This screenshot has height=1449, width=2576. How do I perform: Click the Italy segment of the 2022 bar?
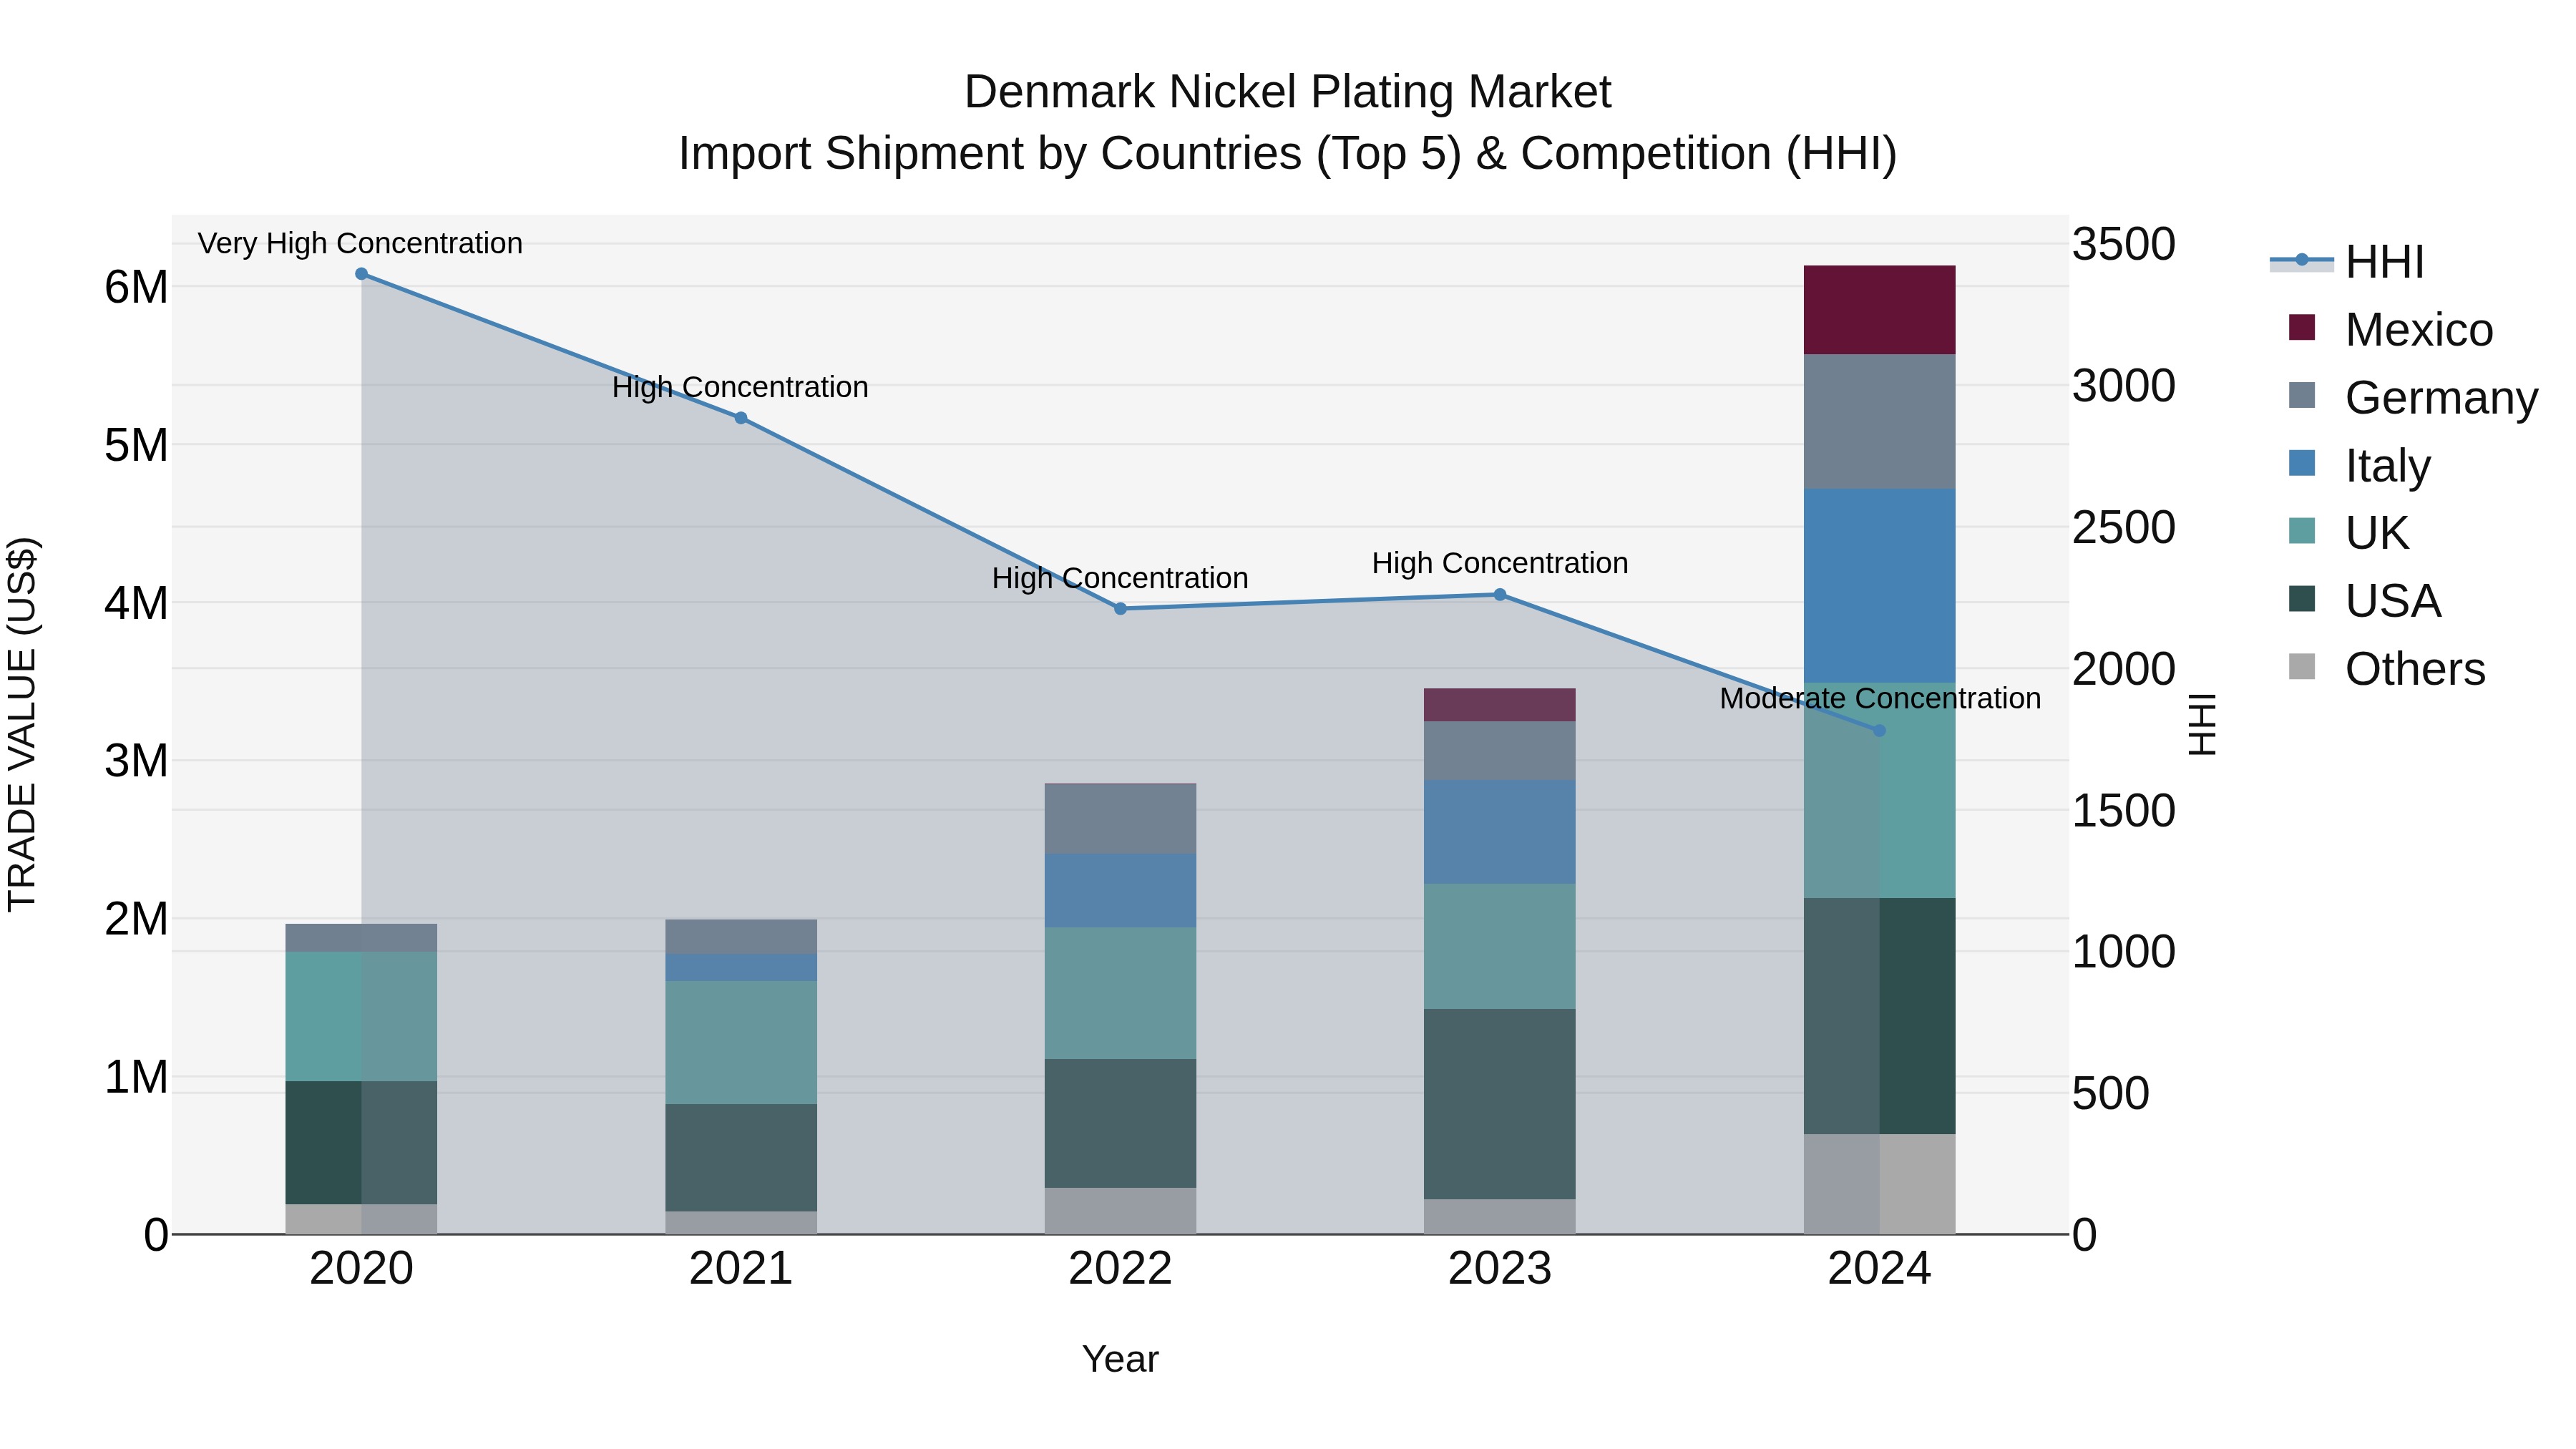pyautogui.click(x=1121, y=891)
